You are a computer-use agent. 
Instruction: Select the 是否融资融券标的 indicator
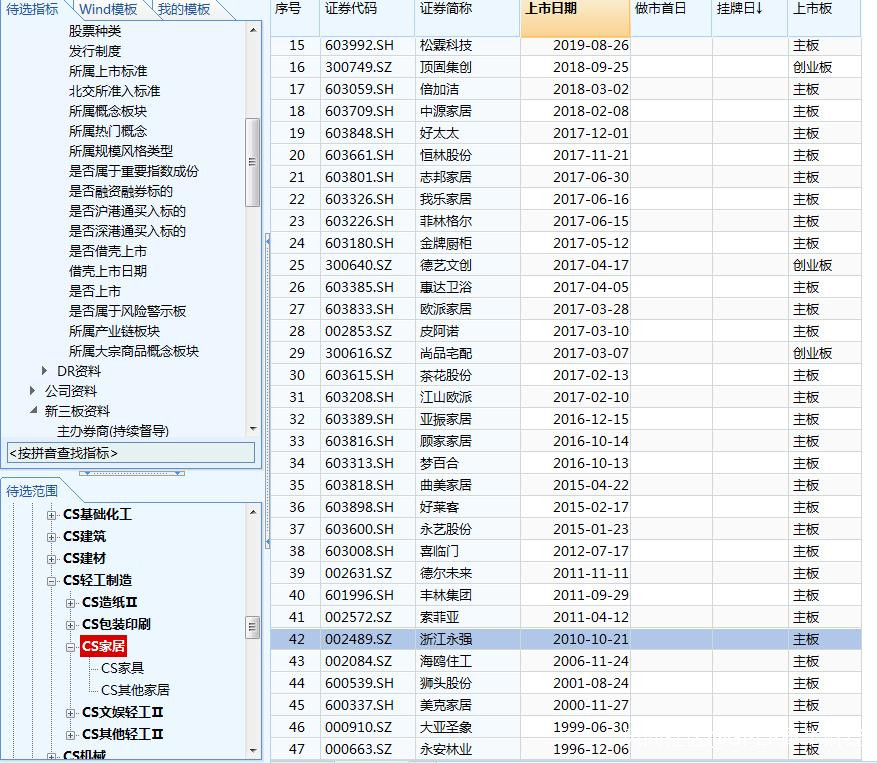click(x=121, y=191)
